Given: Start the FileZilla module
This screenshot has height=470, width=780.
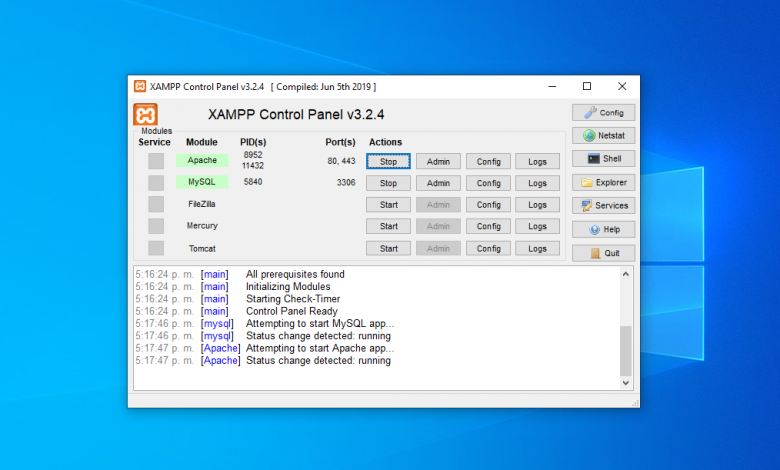Looking at the screenshot, I should (x=389, y=204).
